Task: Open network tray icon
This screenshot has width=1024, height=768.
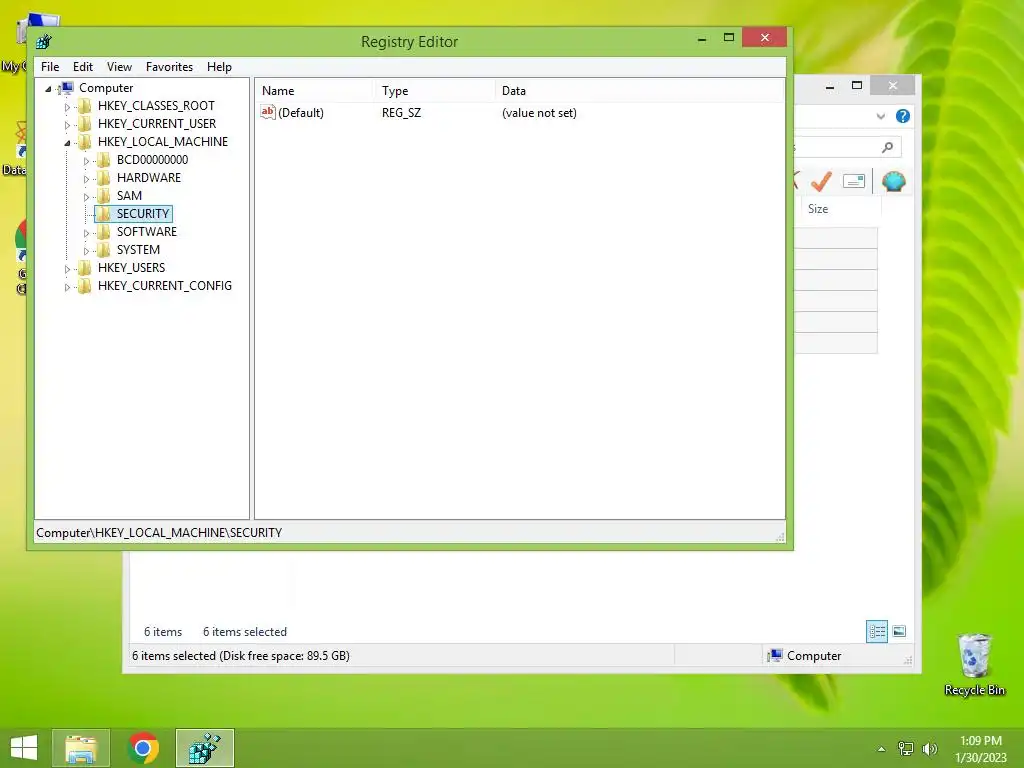Action: [x=906, y=749]
